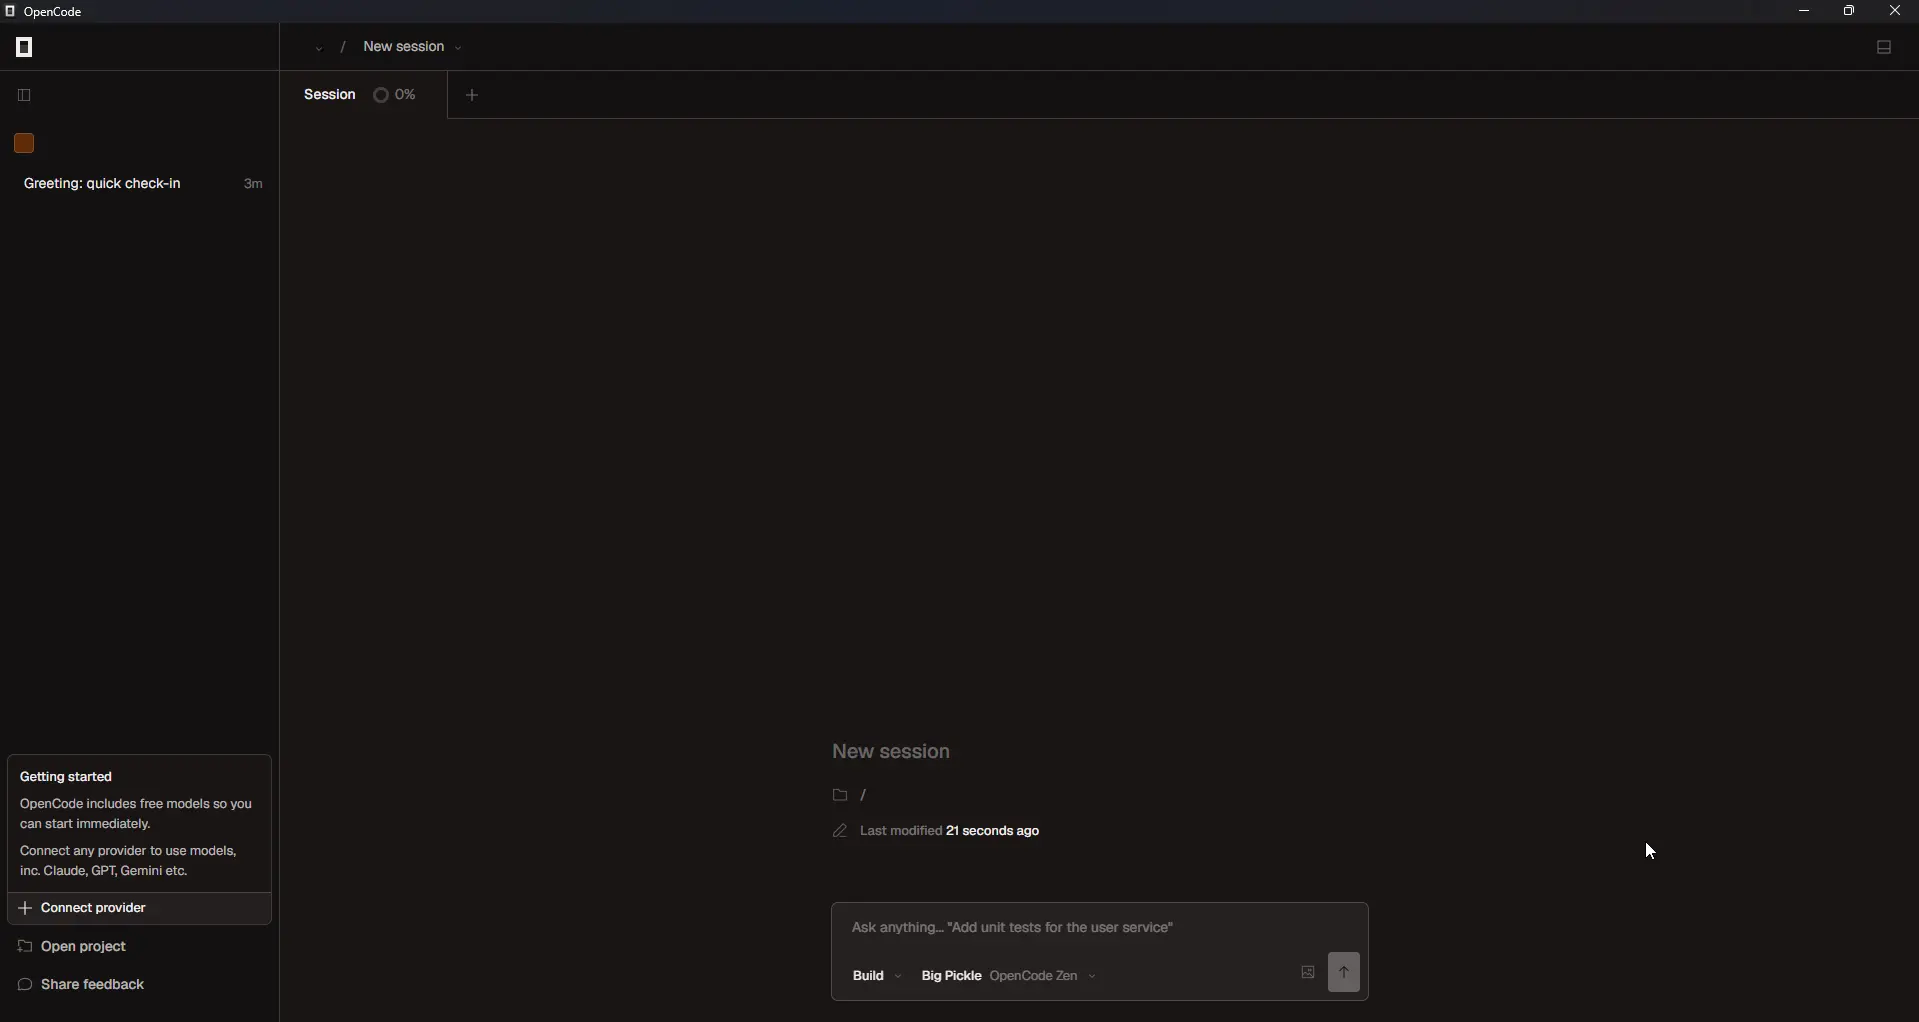Toggle Share feedback in the sidebar

(90, 986)
